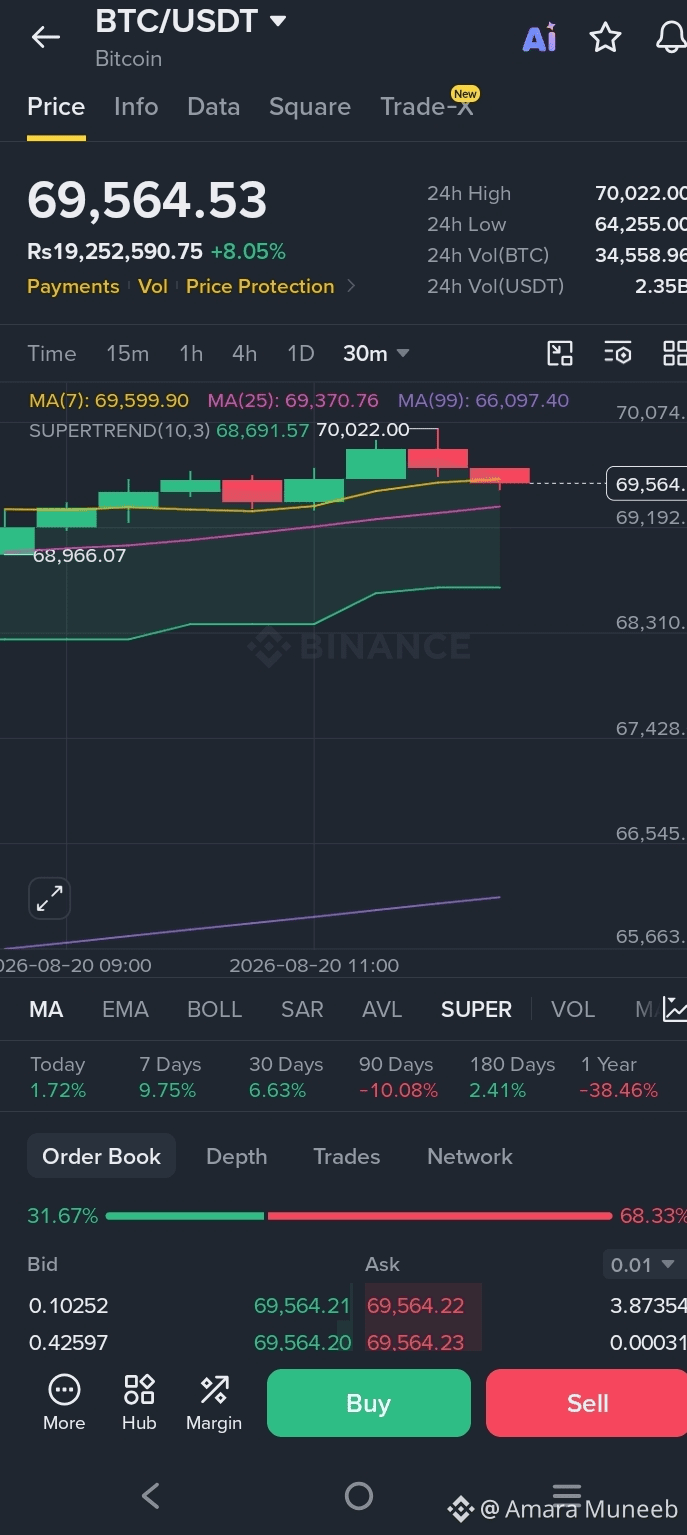
Task: Open Margin trading icon
Action: point(214,1403)
